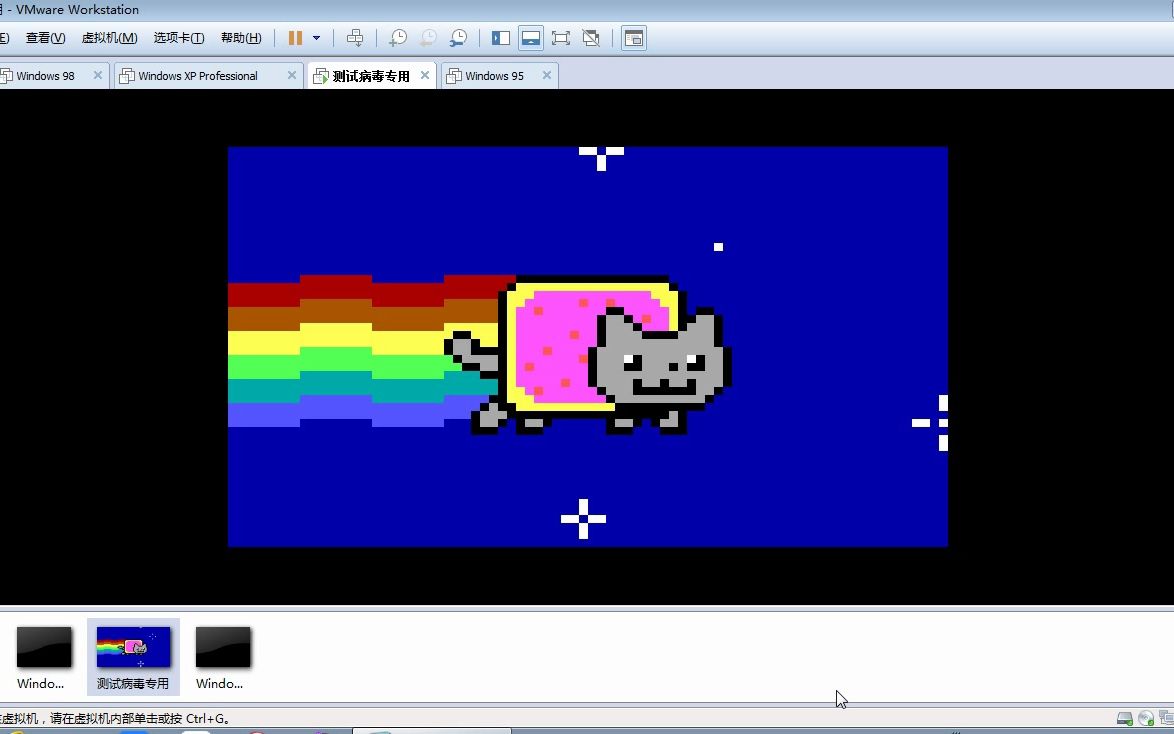The image size is (1174, 734).
Task: Revert the virtual machine to its snapshot
Action: [x=428, y=37]
